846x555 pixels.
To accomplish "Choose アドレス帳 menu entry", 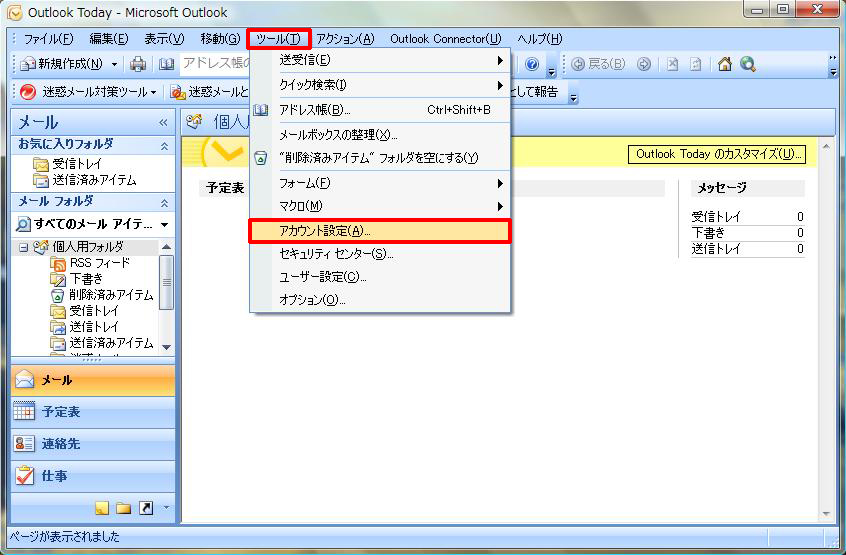I will (380, 110).
